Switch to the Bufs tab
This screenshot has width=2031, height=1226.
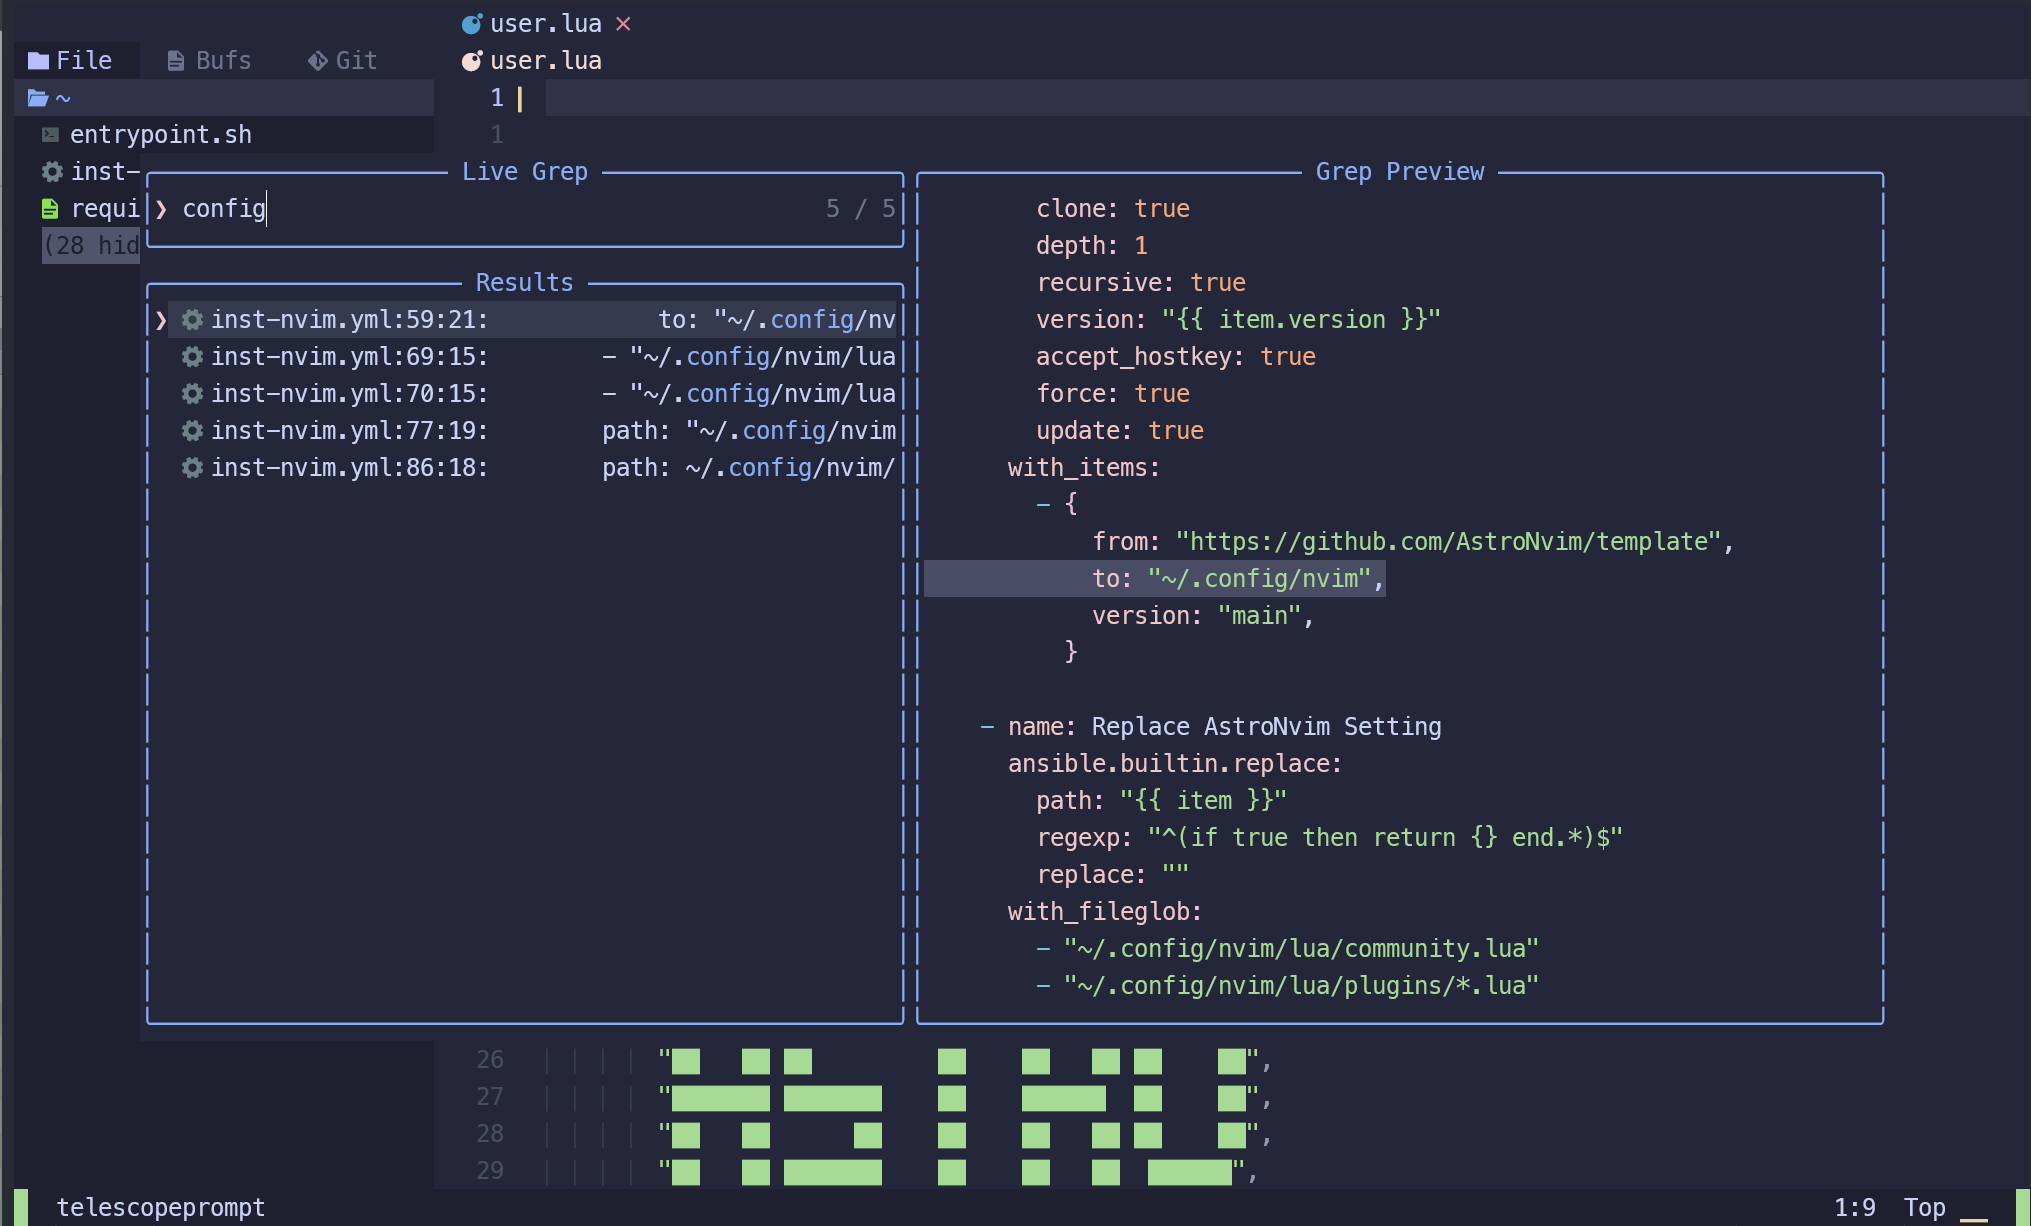[221, 60]
